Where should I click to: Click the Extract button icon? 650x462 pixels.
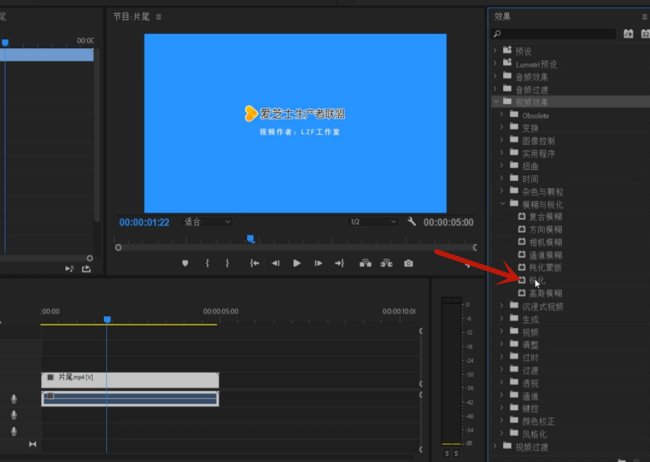(385, 264)
